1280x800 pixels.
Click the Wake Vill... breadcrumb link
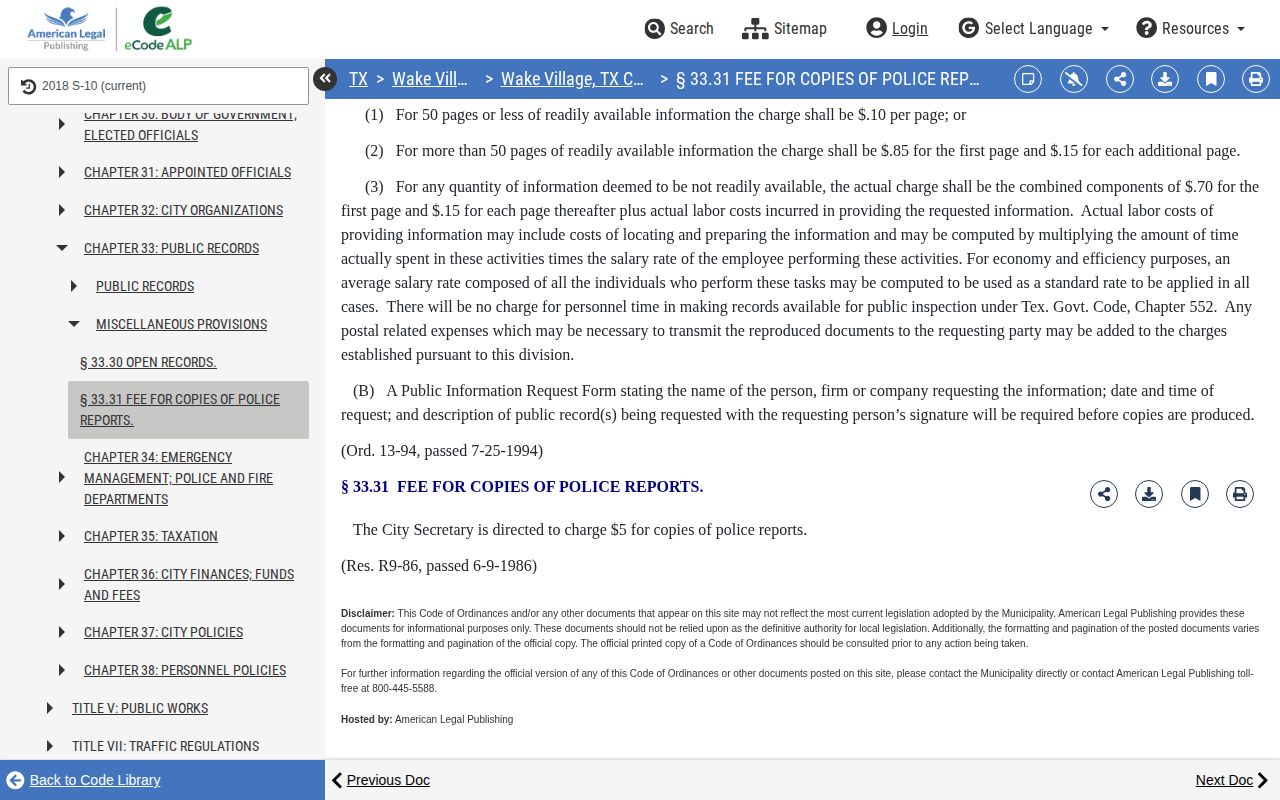[x=430, y=79]
